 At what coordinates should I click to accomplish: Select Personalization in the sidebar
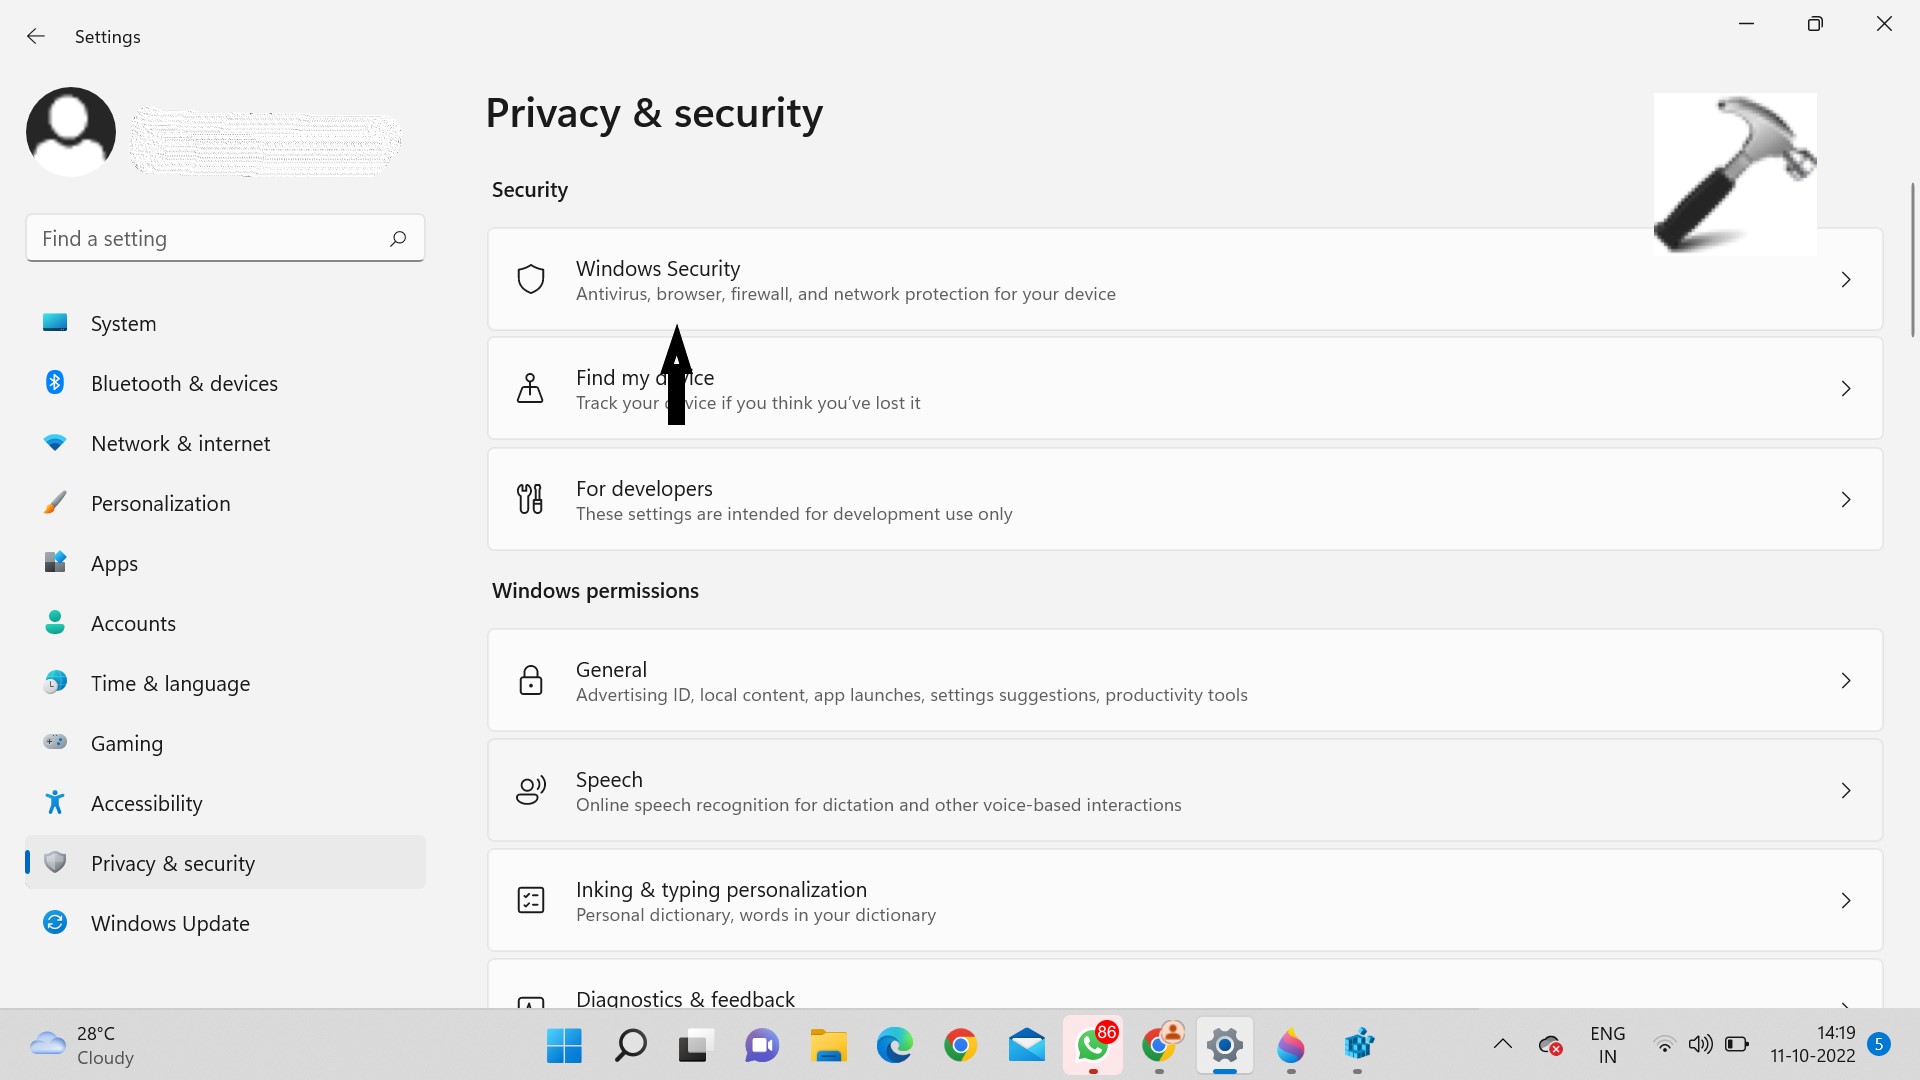point(160,504)
